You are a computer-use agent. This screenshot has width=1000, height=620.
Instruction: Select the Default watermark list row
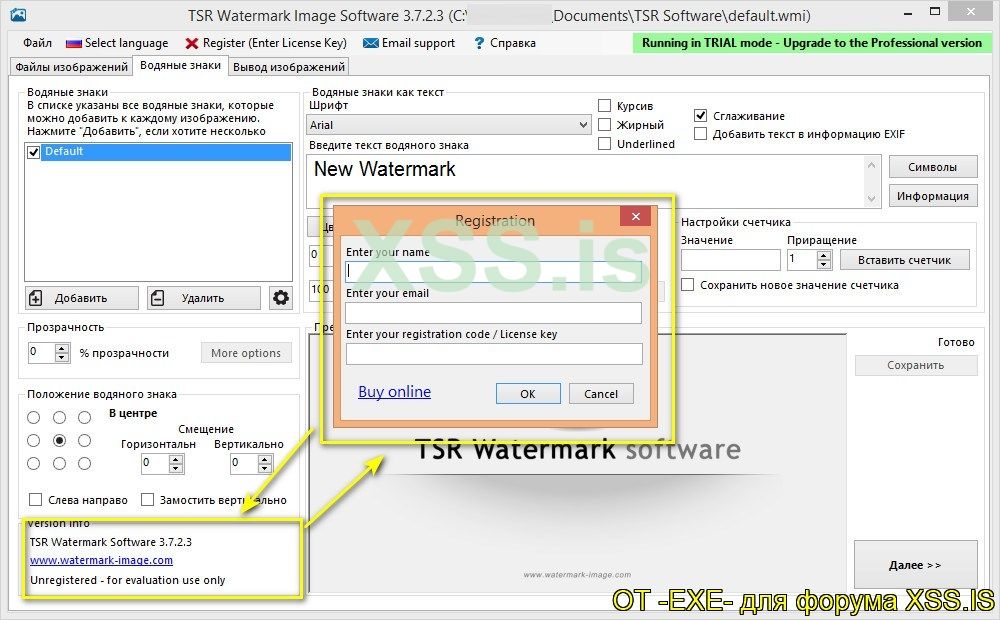(166, 151)
